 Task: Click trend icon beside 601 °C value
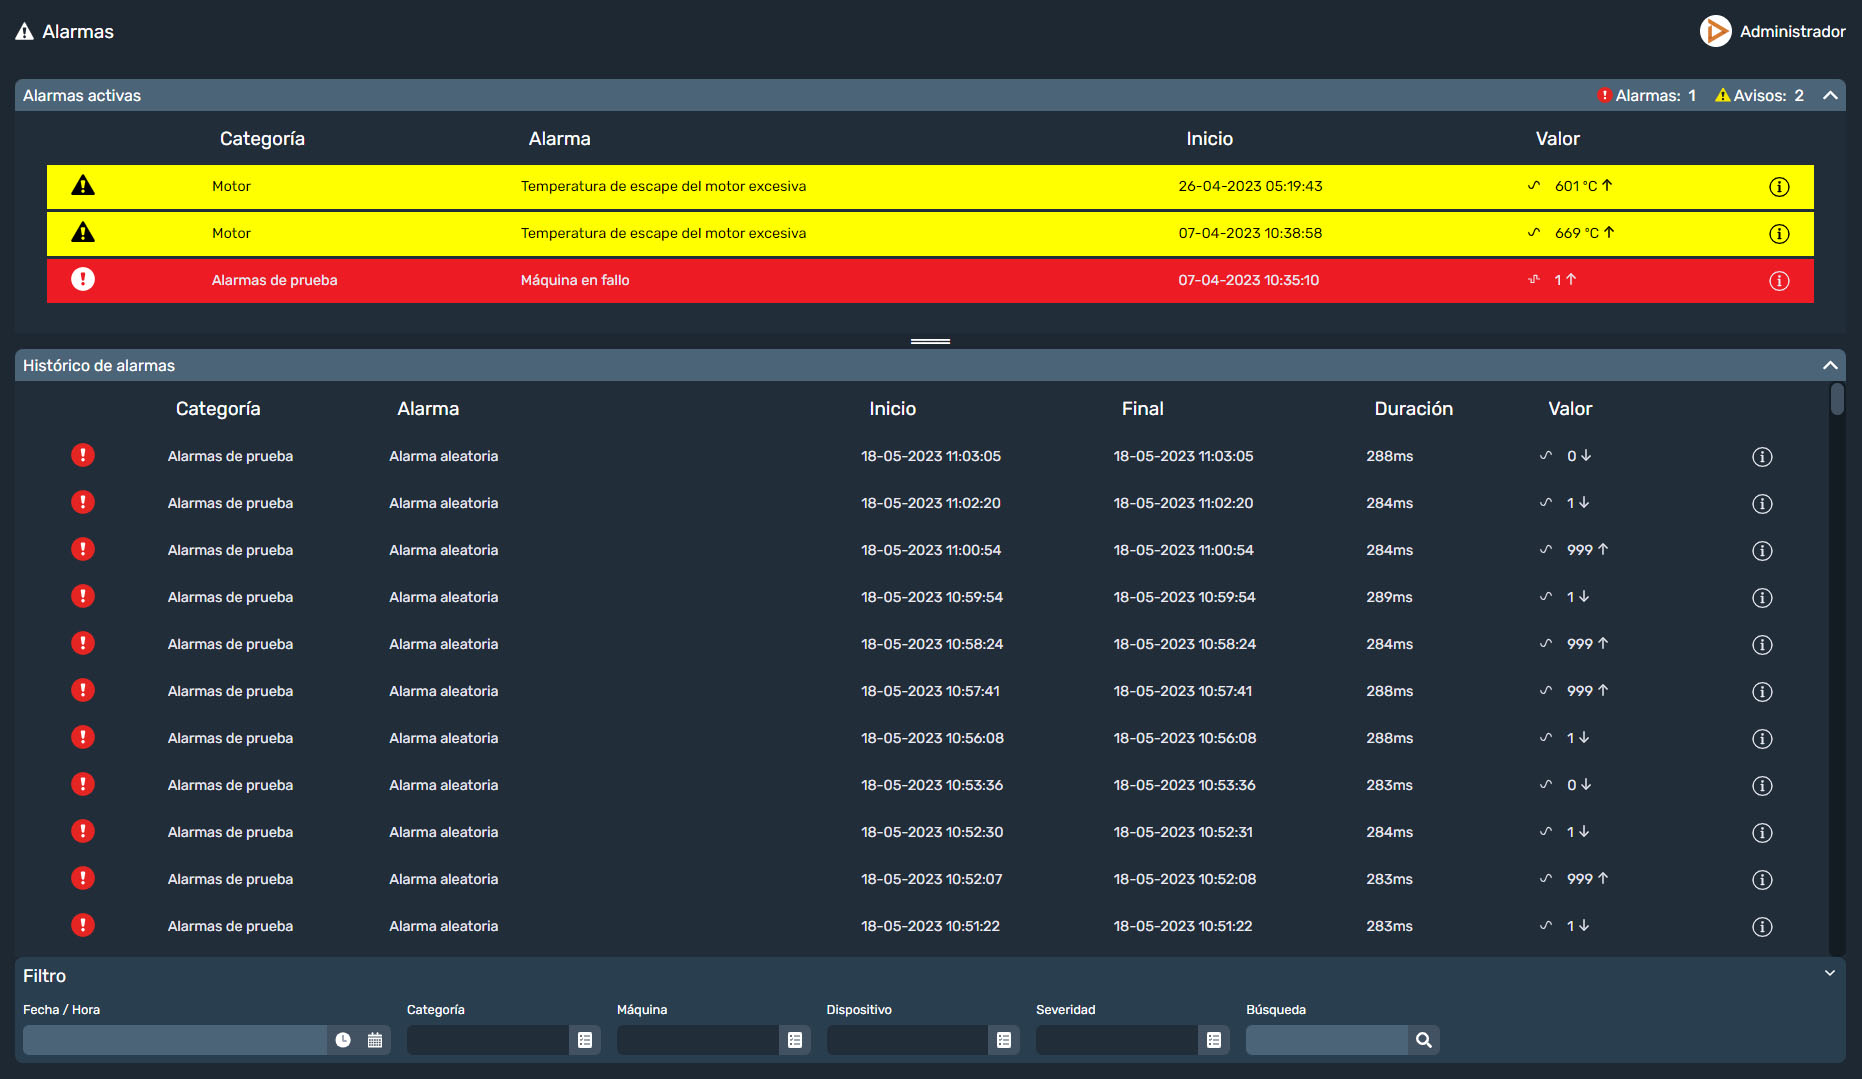point(1534,185)
